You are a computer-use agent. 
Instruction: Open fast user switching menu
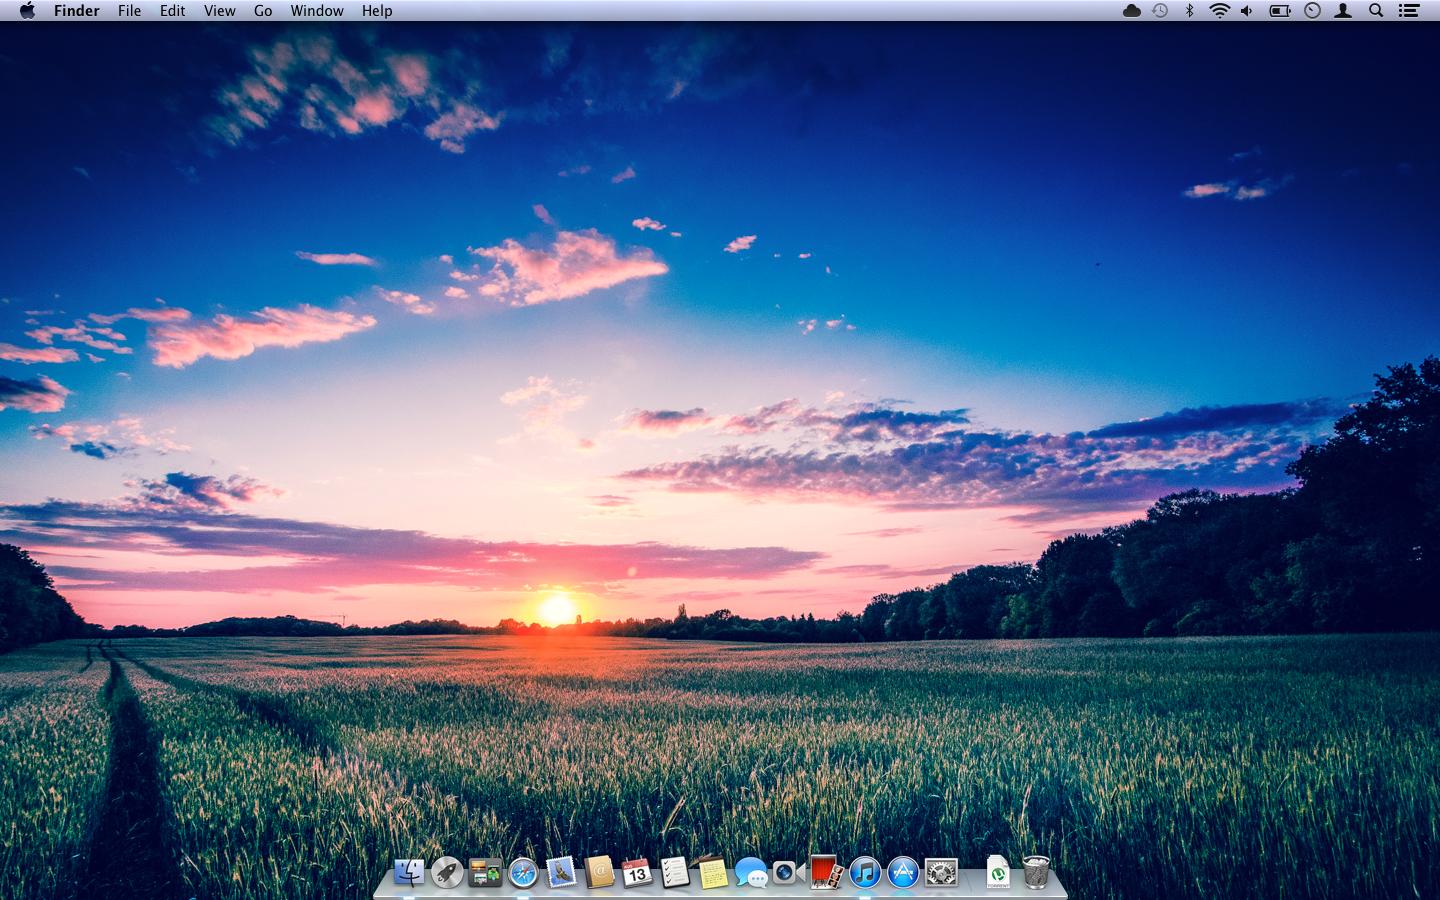[1345, 11]
